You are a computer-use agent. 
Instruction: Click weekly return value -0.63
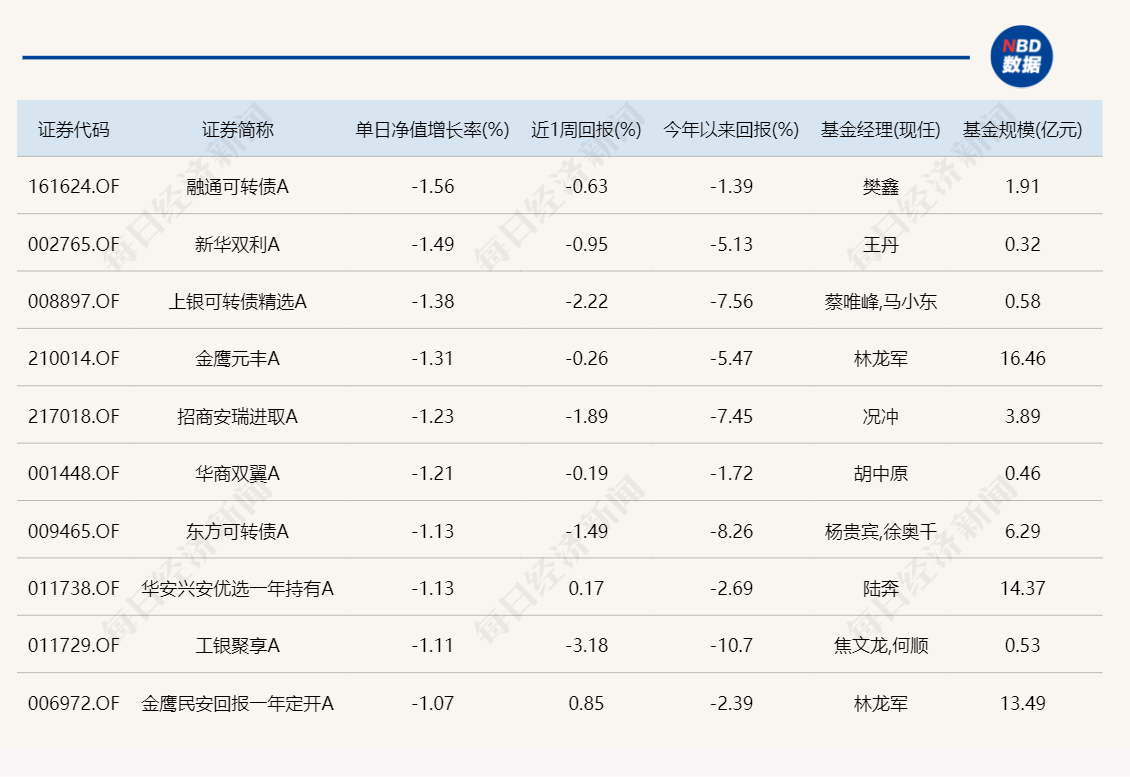point(586,187)
